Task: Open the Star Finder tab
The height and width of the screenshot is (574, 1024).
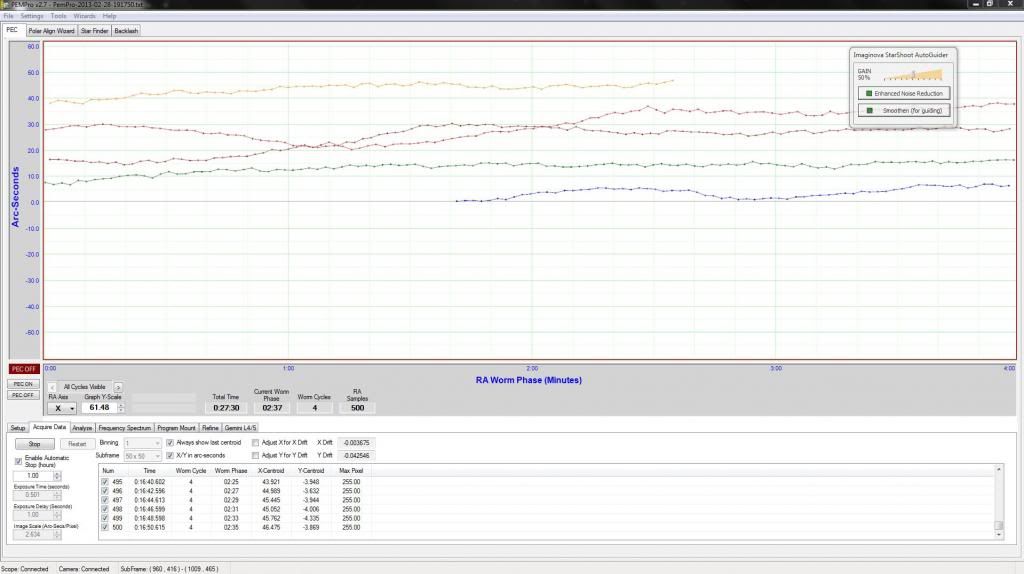Action: point(95,31)
